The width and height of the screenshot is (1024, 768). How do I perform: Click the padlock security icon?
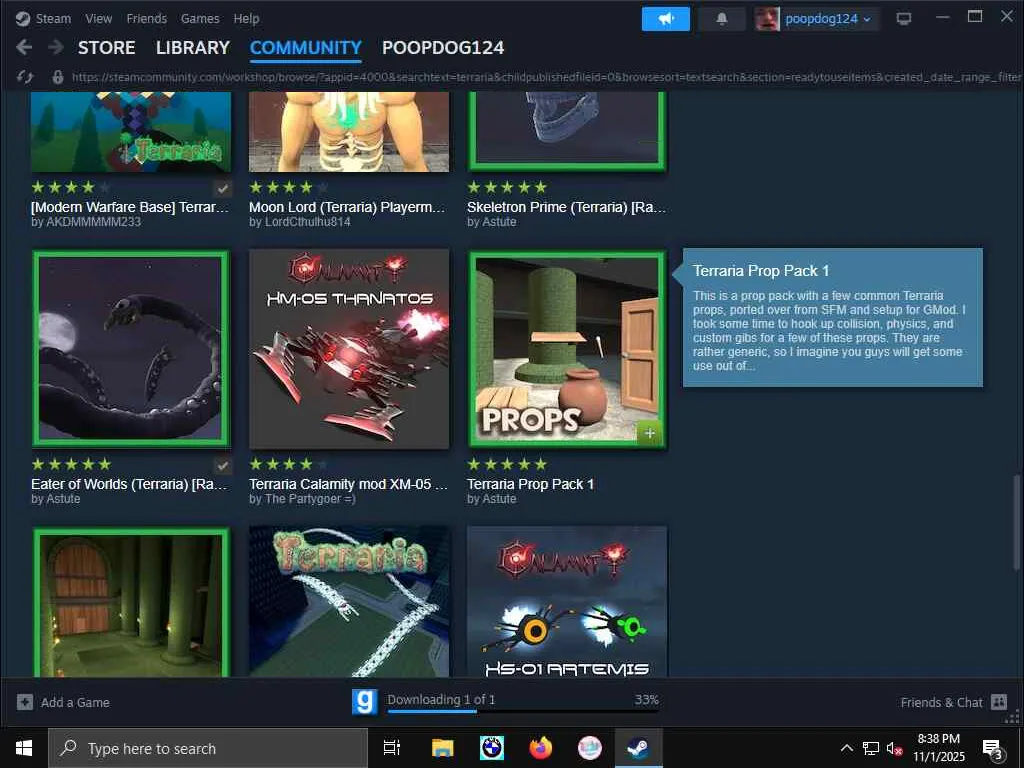click(x=57, y=77)
